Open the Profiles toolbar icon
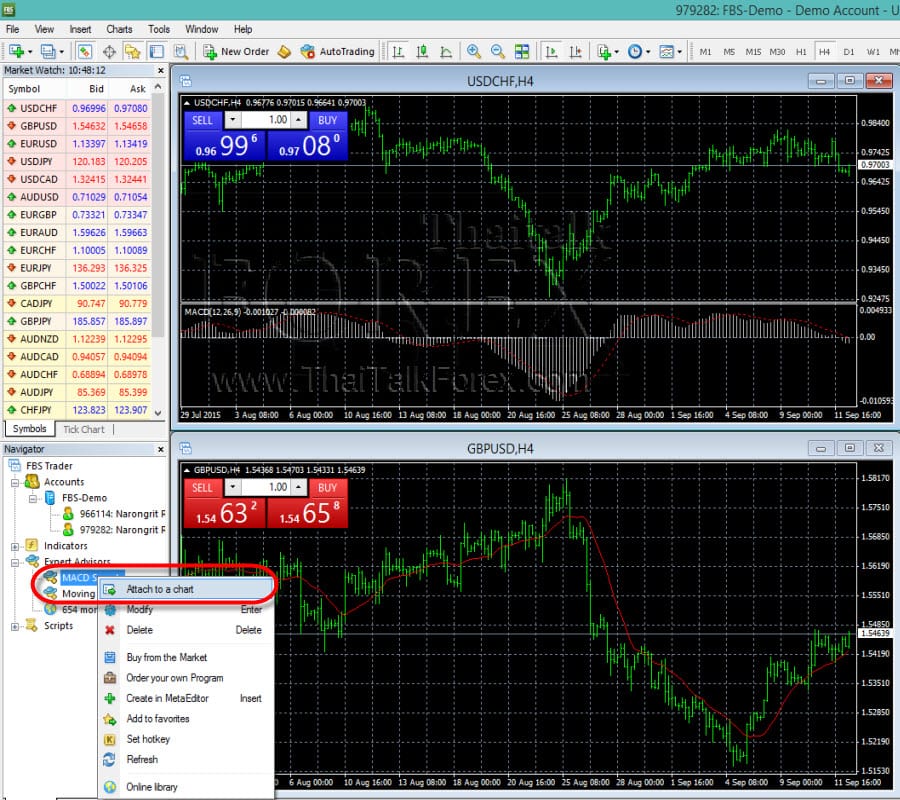The image size is (900, 800). (48, 52)
